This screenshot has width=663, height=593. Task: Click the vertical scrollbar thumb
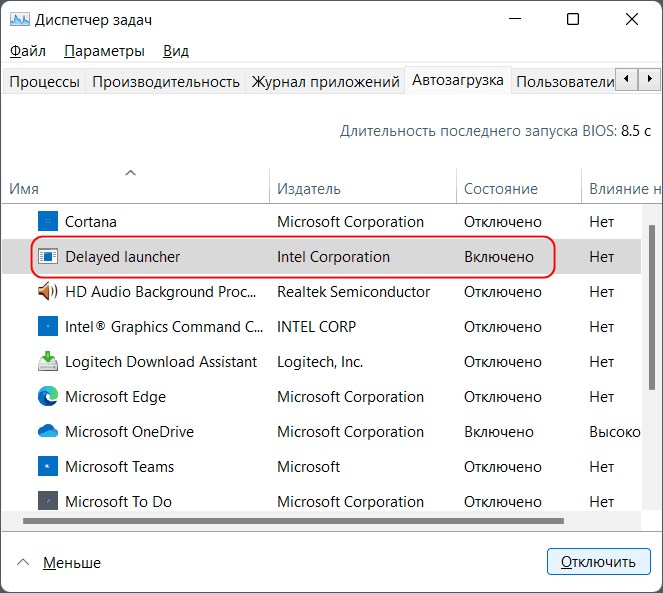pyautogui.click(x=652, y=307)
